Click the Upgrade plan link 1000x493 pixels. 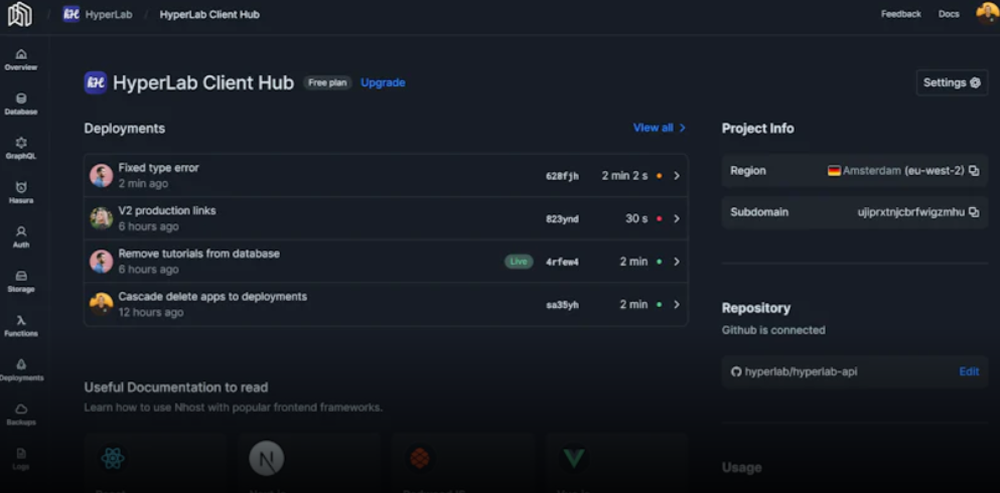coord(383,83)
